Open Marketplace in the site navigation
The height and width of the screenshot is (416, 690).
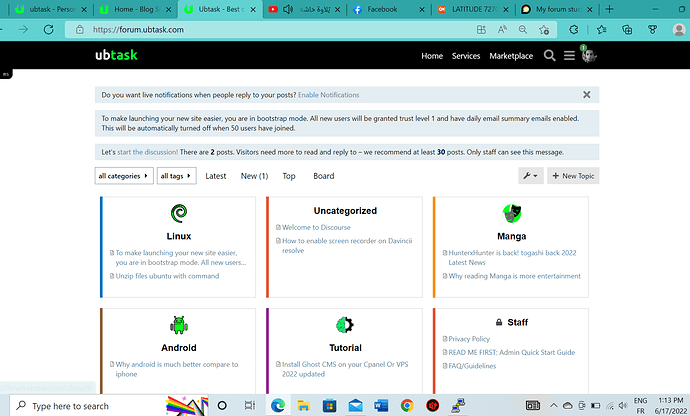coord(511,56)
